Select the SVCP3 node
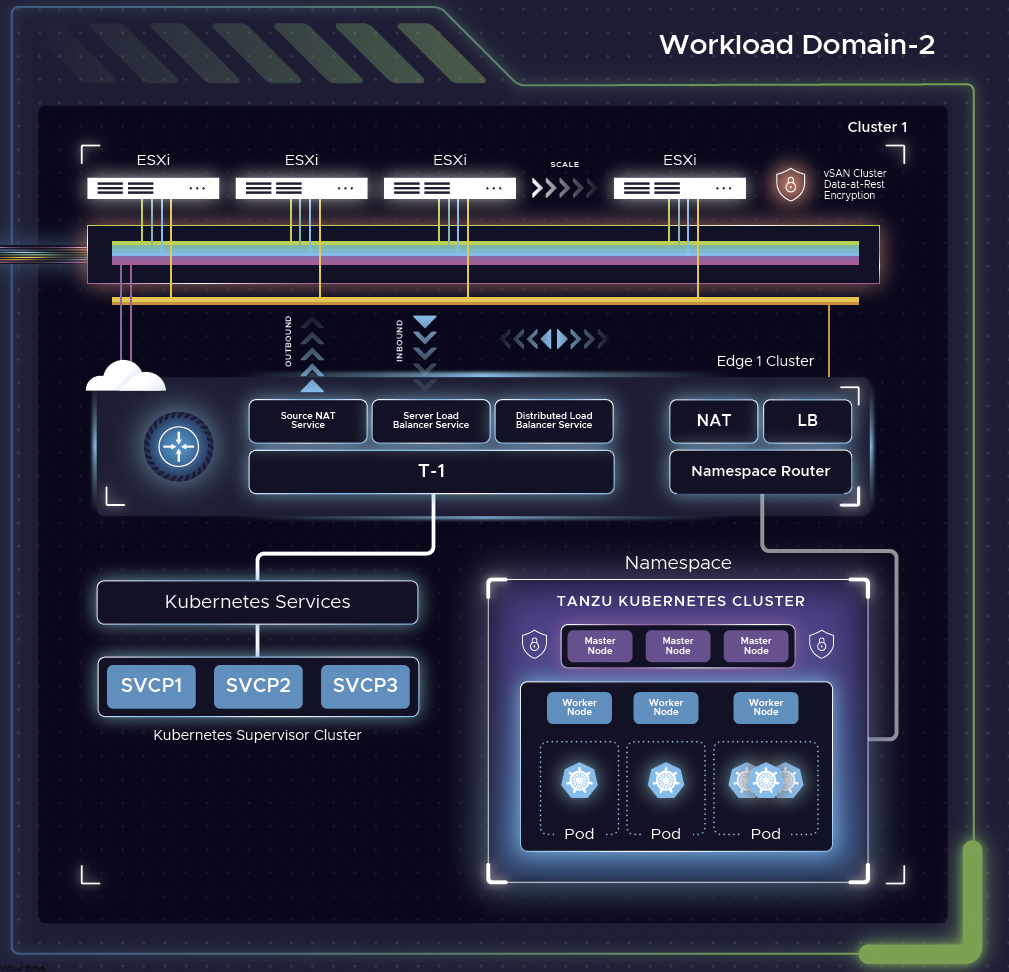Viewport: 1009px width, 972px height. click(365, 686)
